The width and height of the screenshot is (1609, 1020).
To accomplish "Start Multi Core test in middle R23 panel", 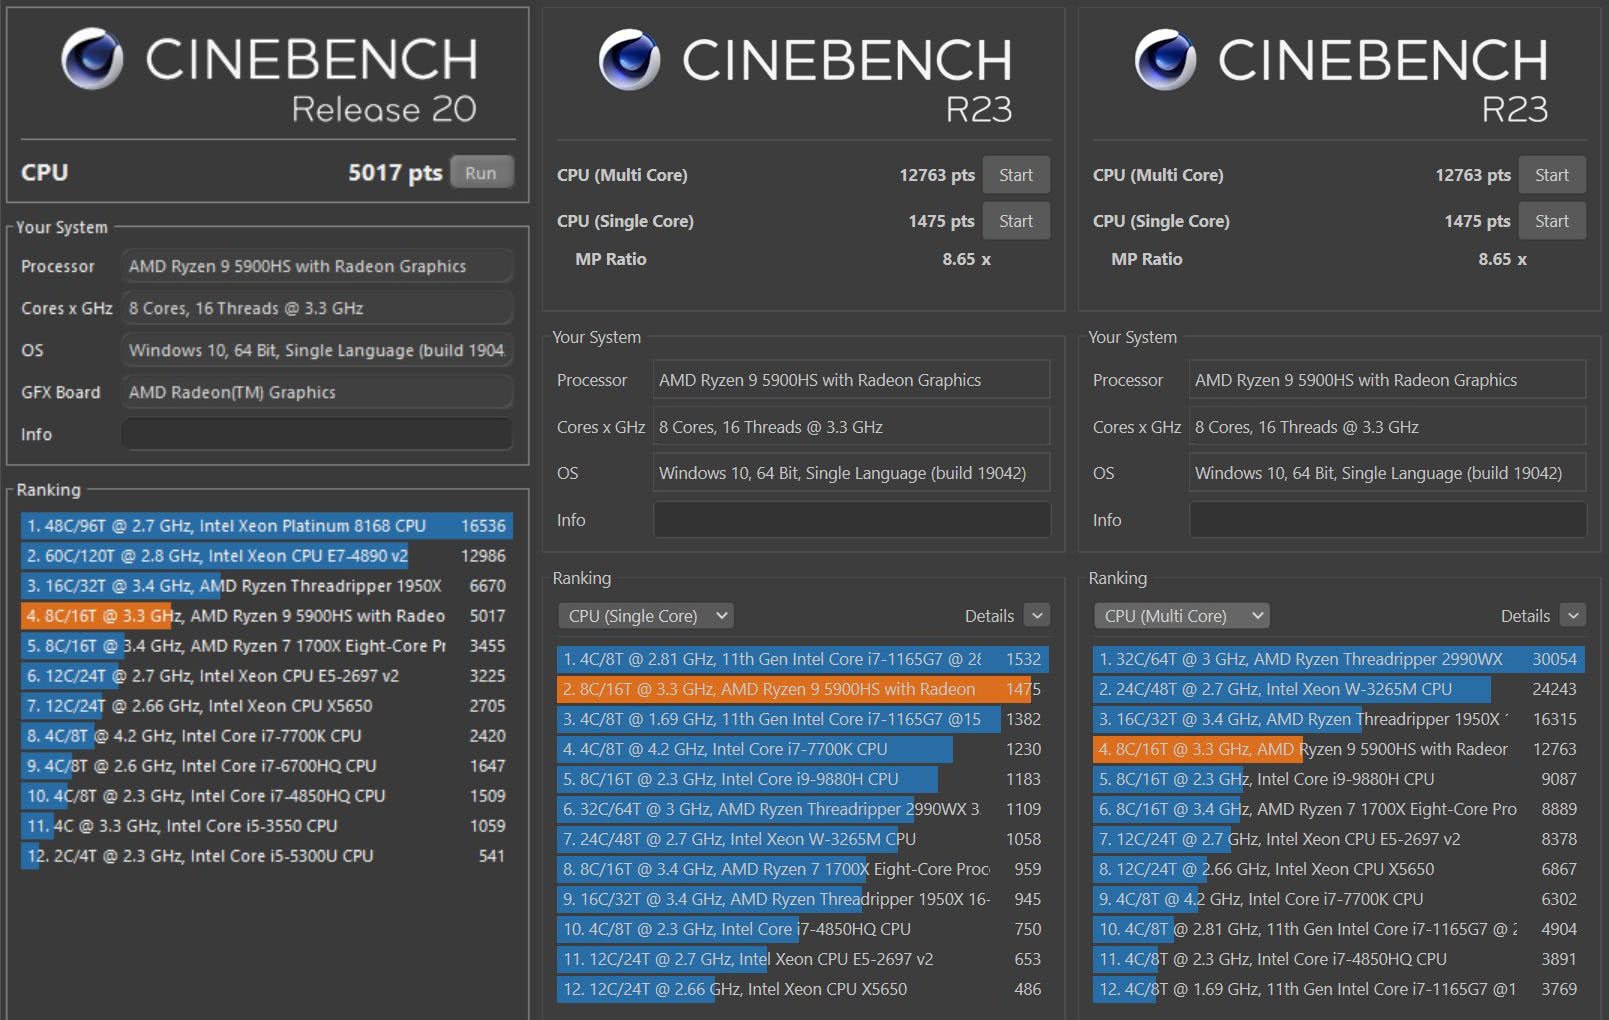I will tap(1015, 175).
